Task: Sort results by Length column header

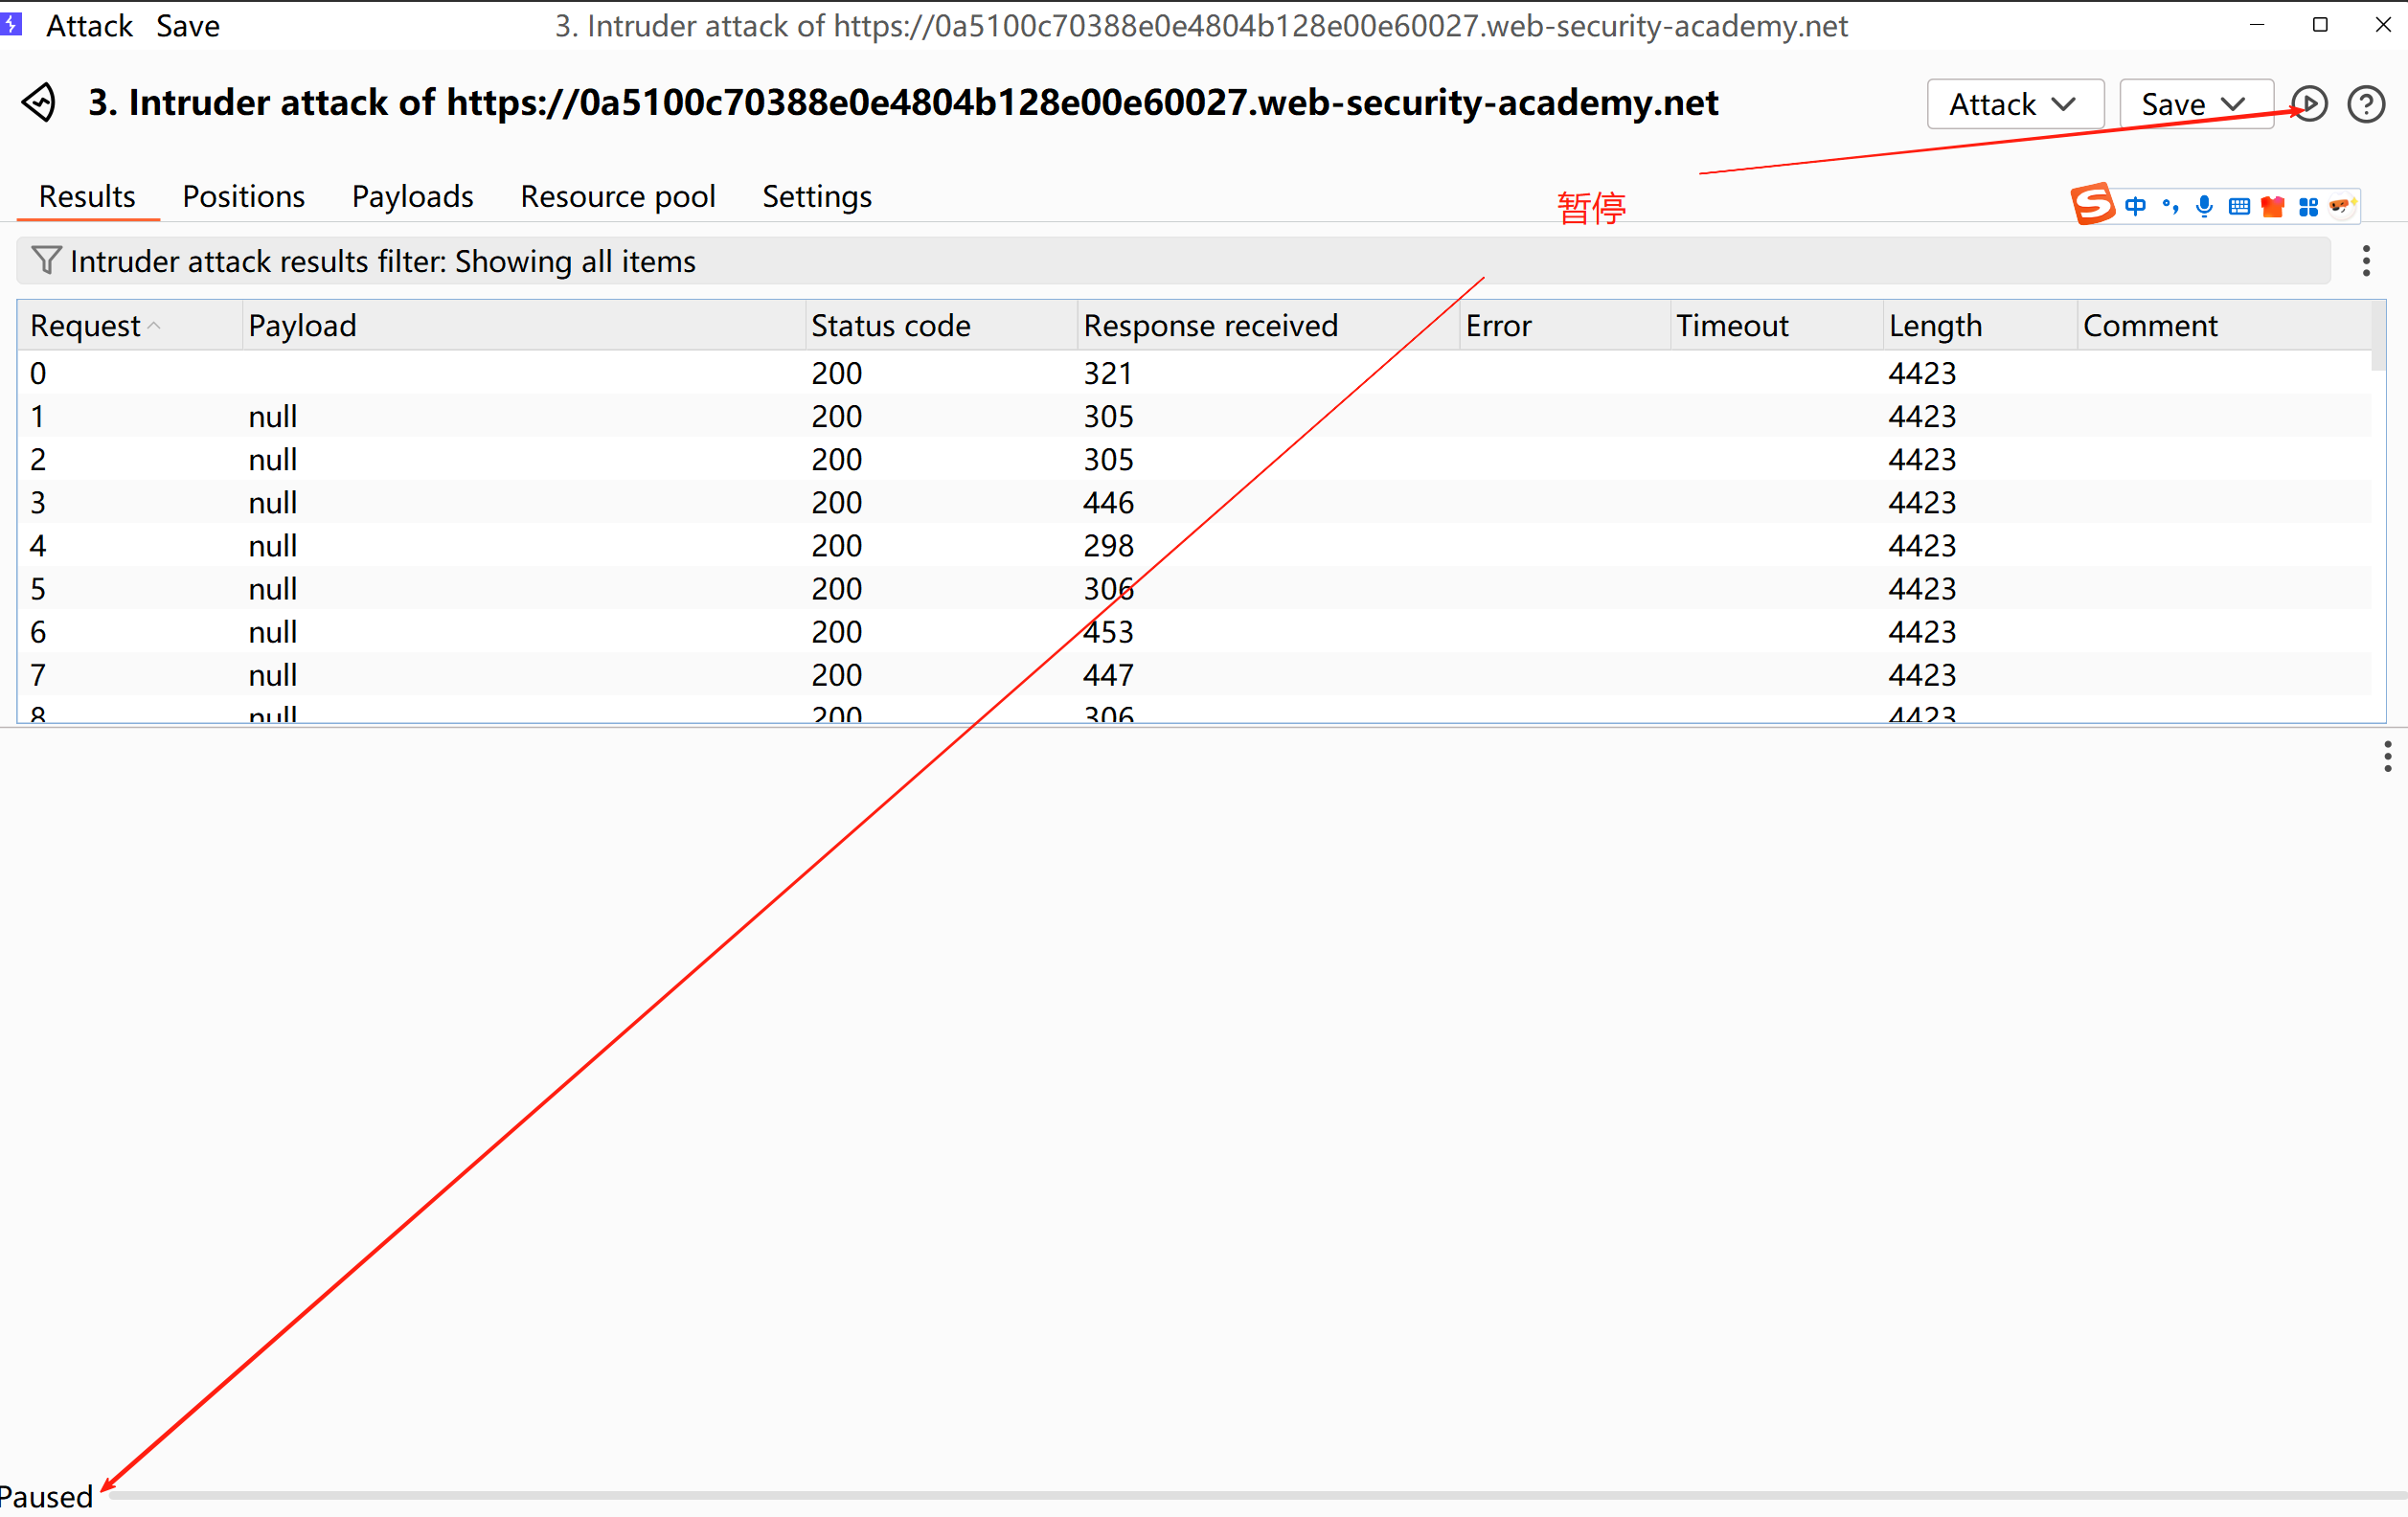Action: click(1934, 325)
